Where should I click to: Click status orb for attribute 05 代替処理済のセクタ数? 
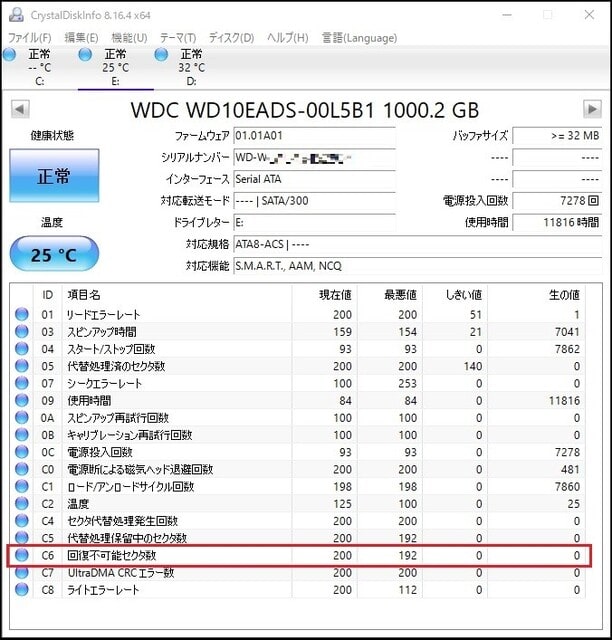(22, 366)
